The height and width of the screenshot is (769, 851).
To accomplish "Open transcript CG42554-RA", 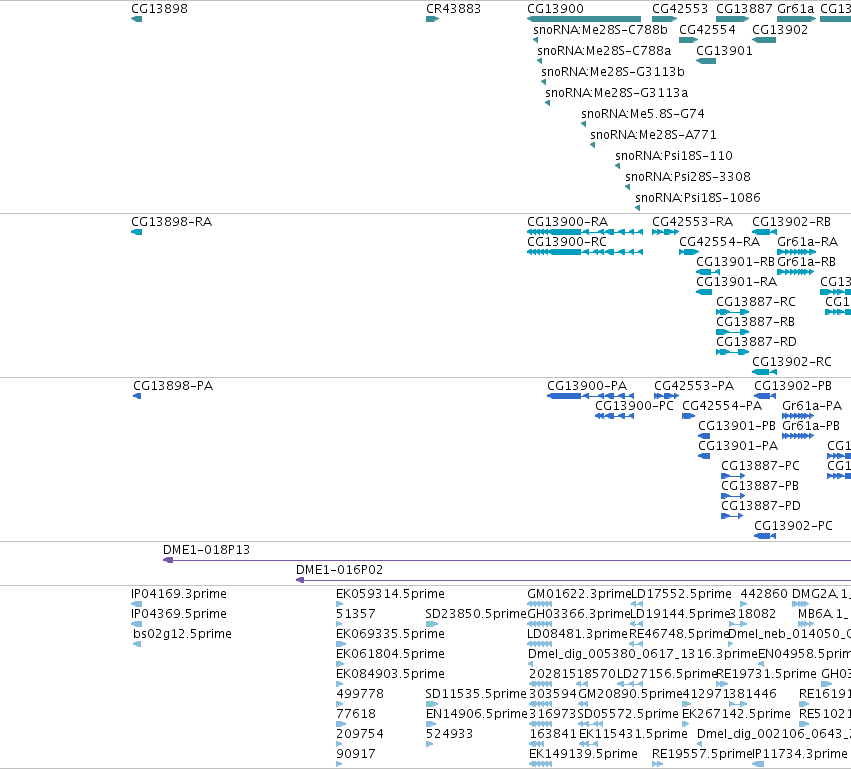I will pyautogui.click(x=719, y=241).
